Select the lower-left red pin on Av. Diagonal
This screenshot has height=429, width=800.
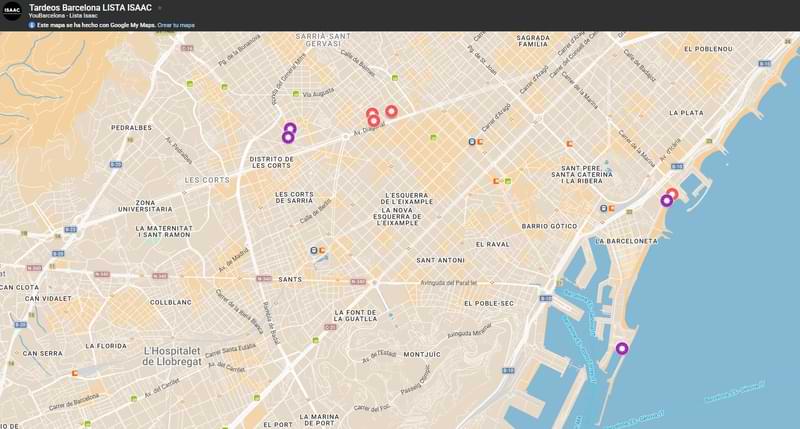click(x=373, y=121)
